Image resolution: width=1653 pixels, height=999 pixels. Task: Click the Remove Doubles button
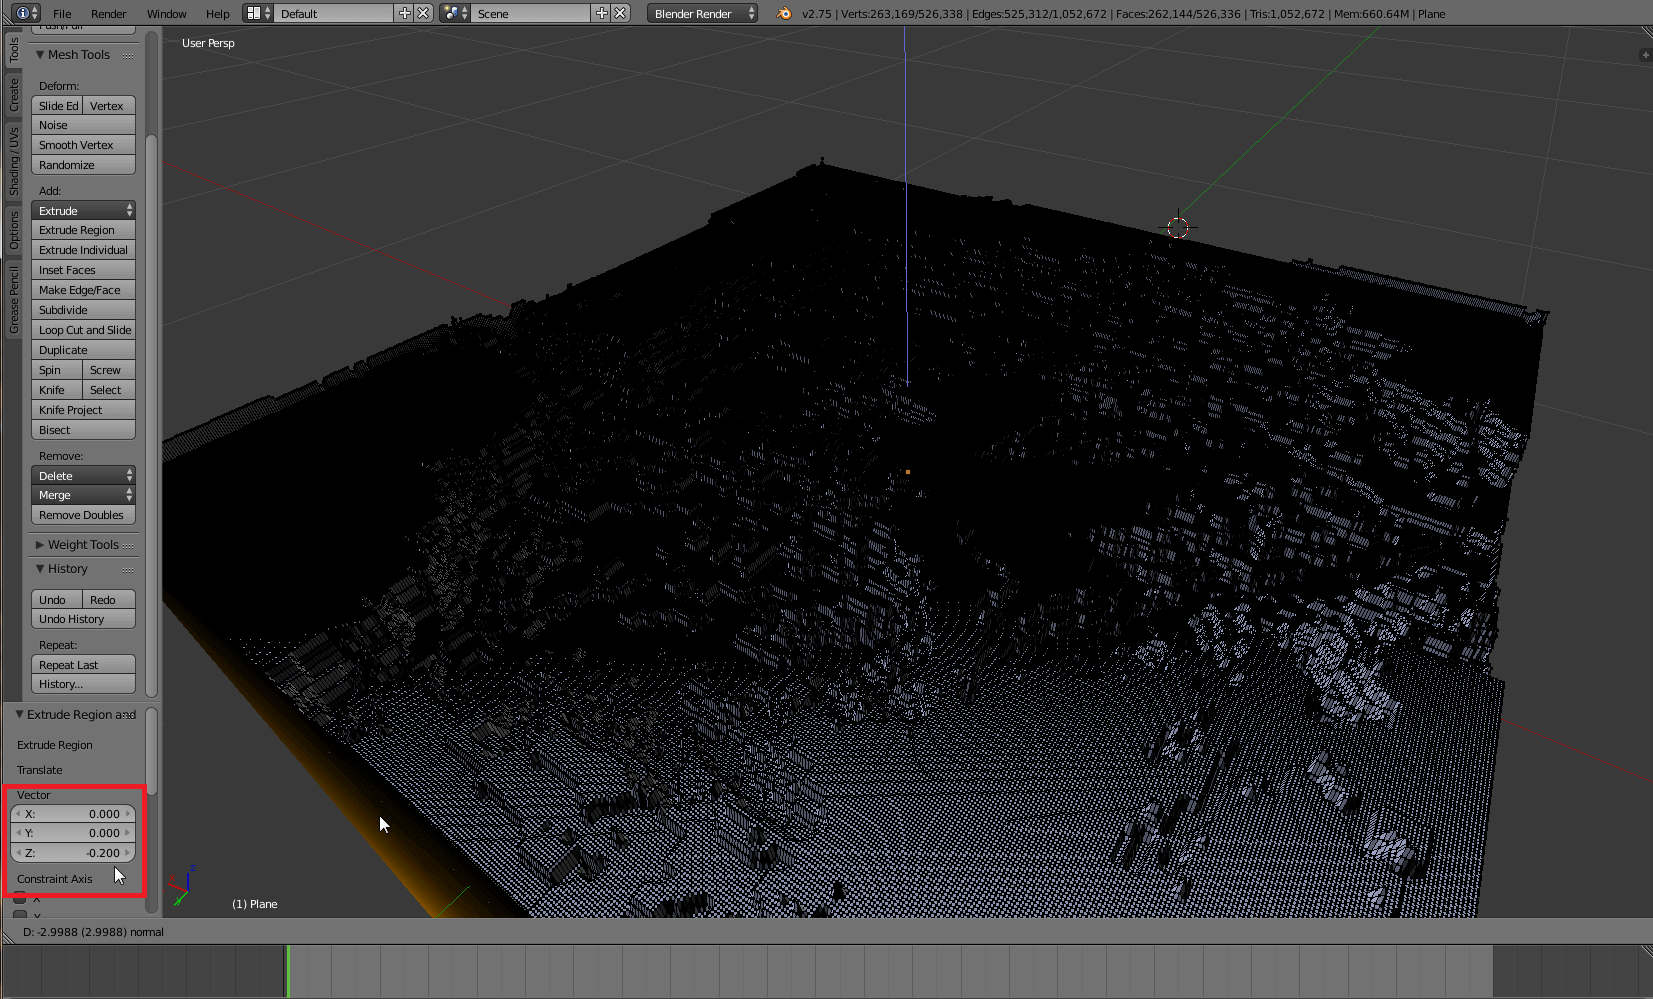pyautogui.click(x=83, y=515)
